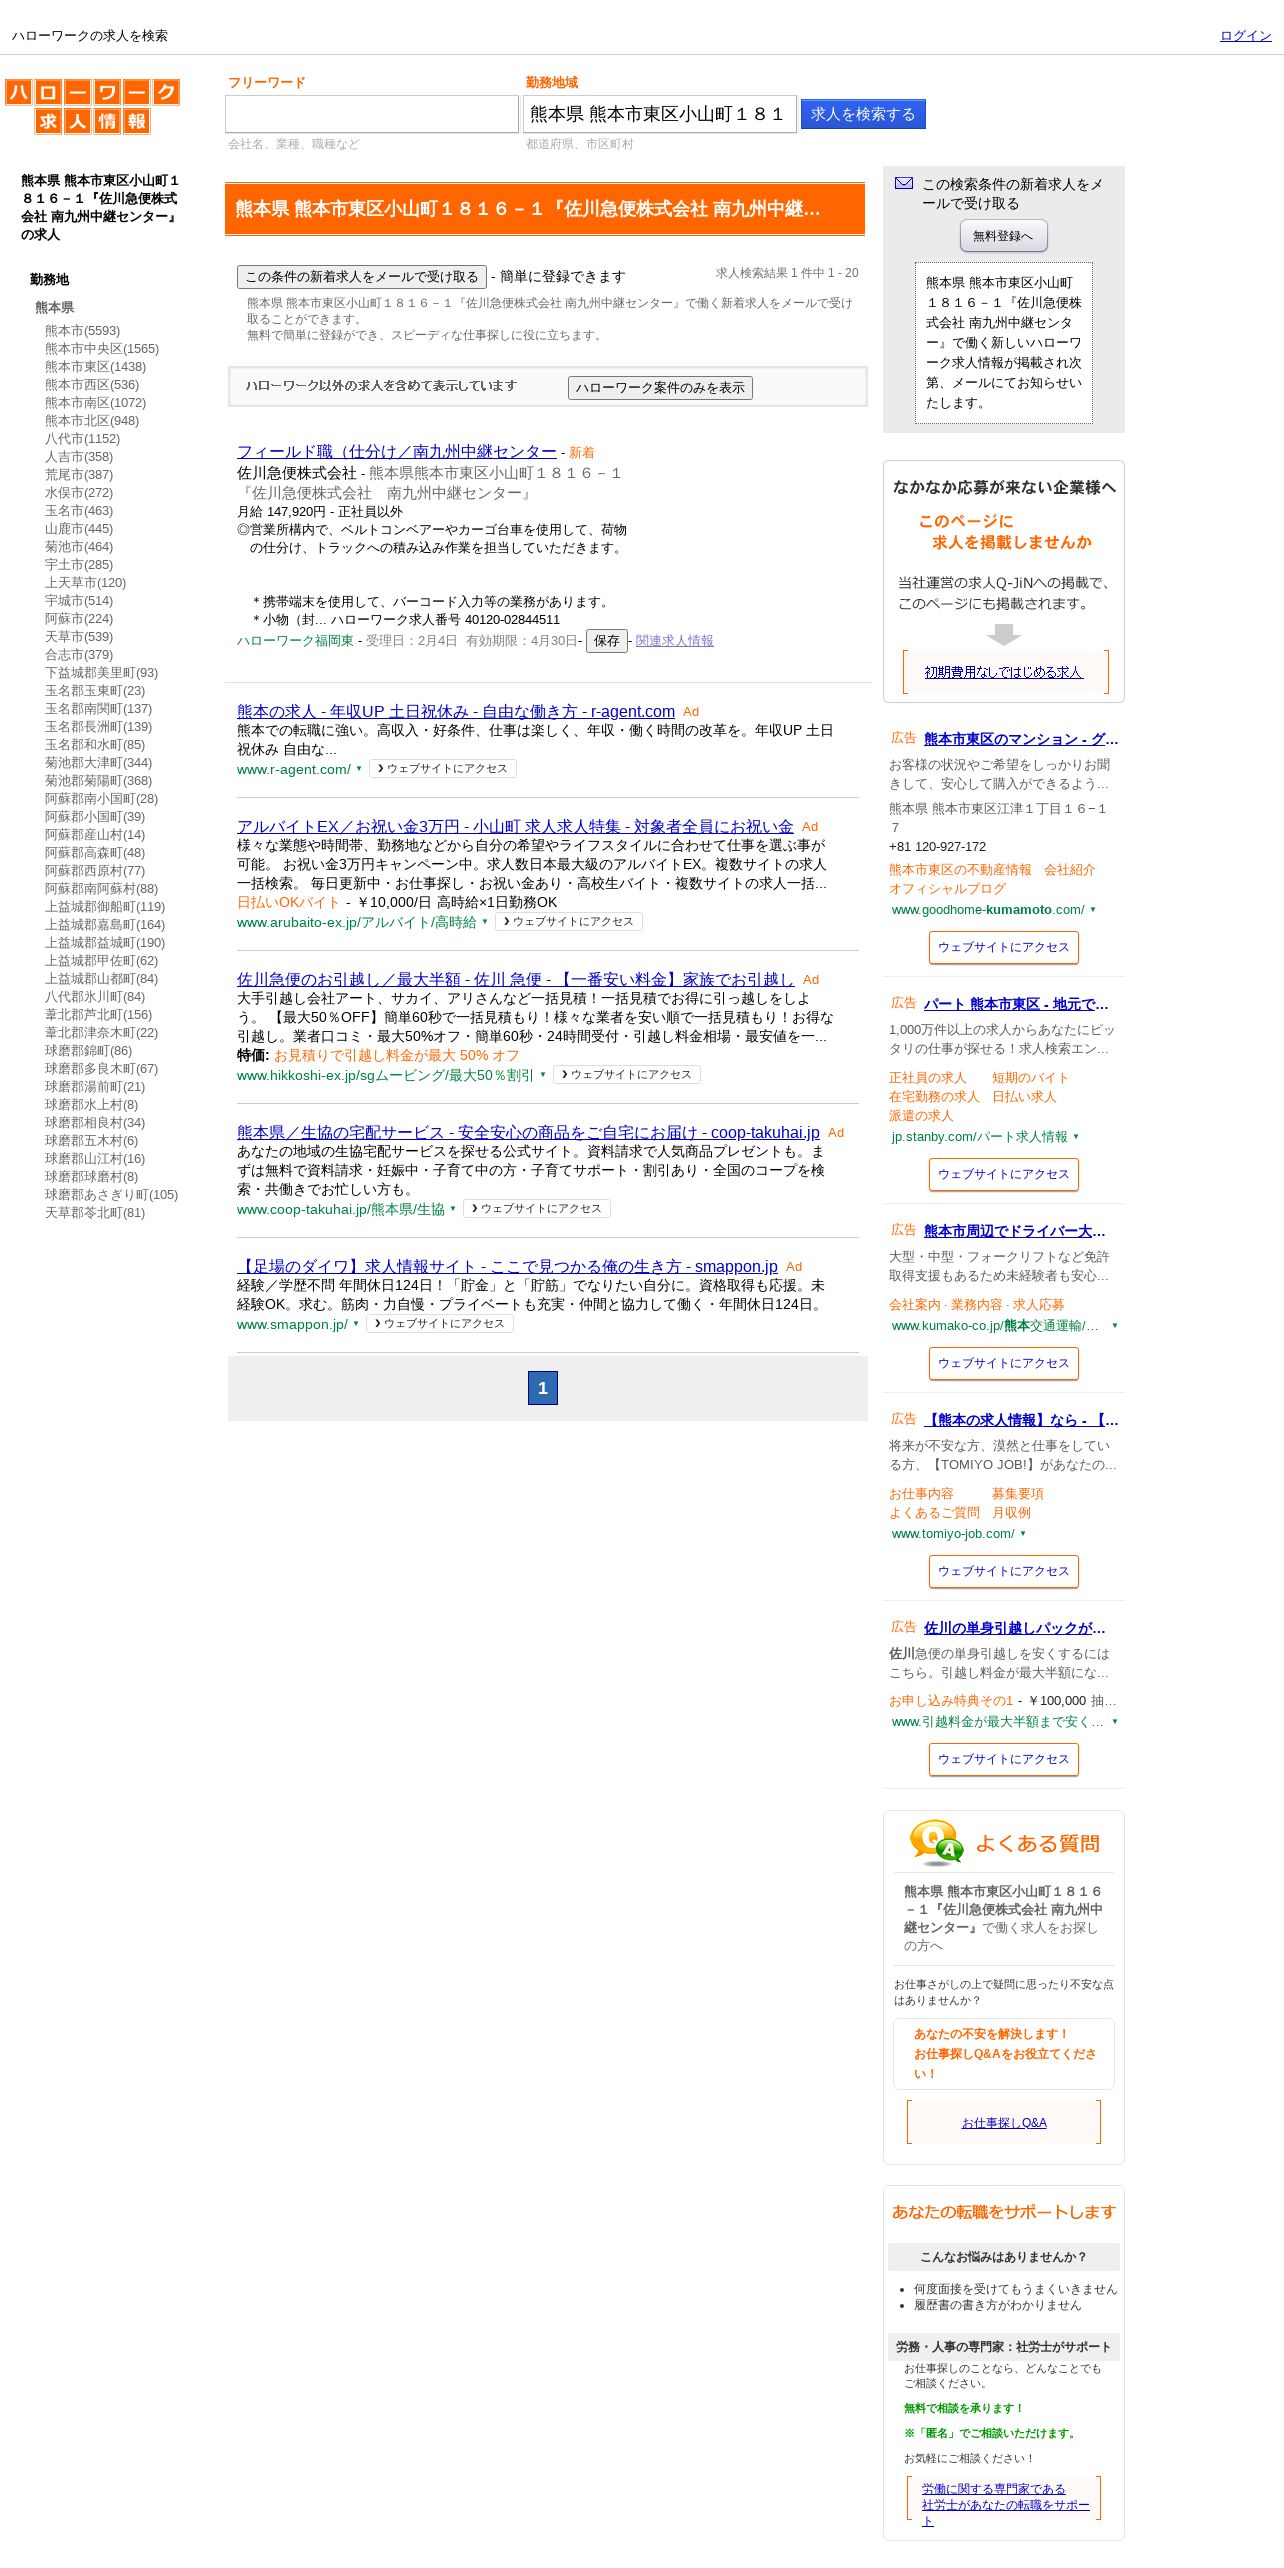Open the 熊本市周辺でドライバー sidebar ad

(1015, 1231)
